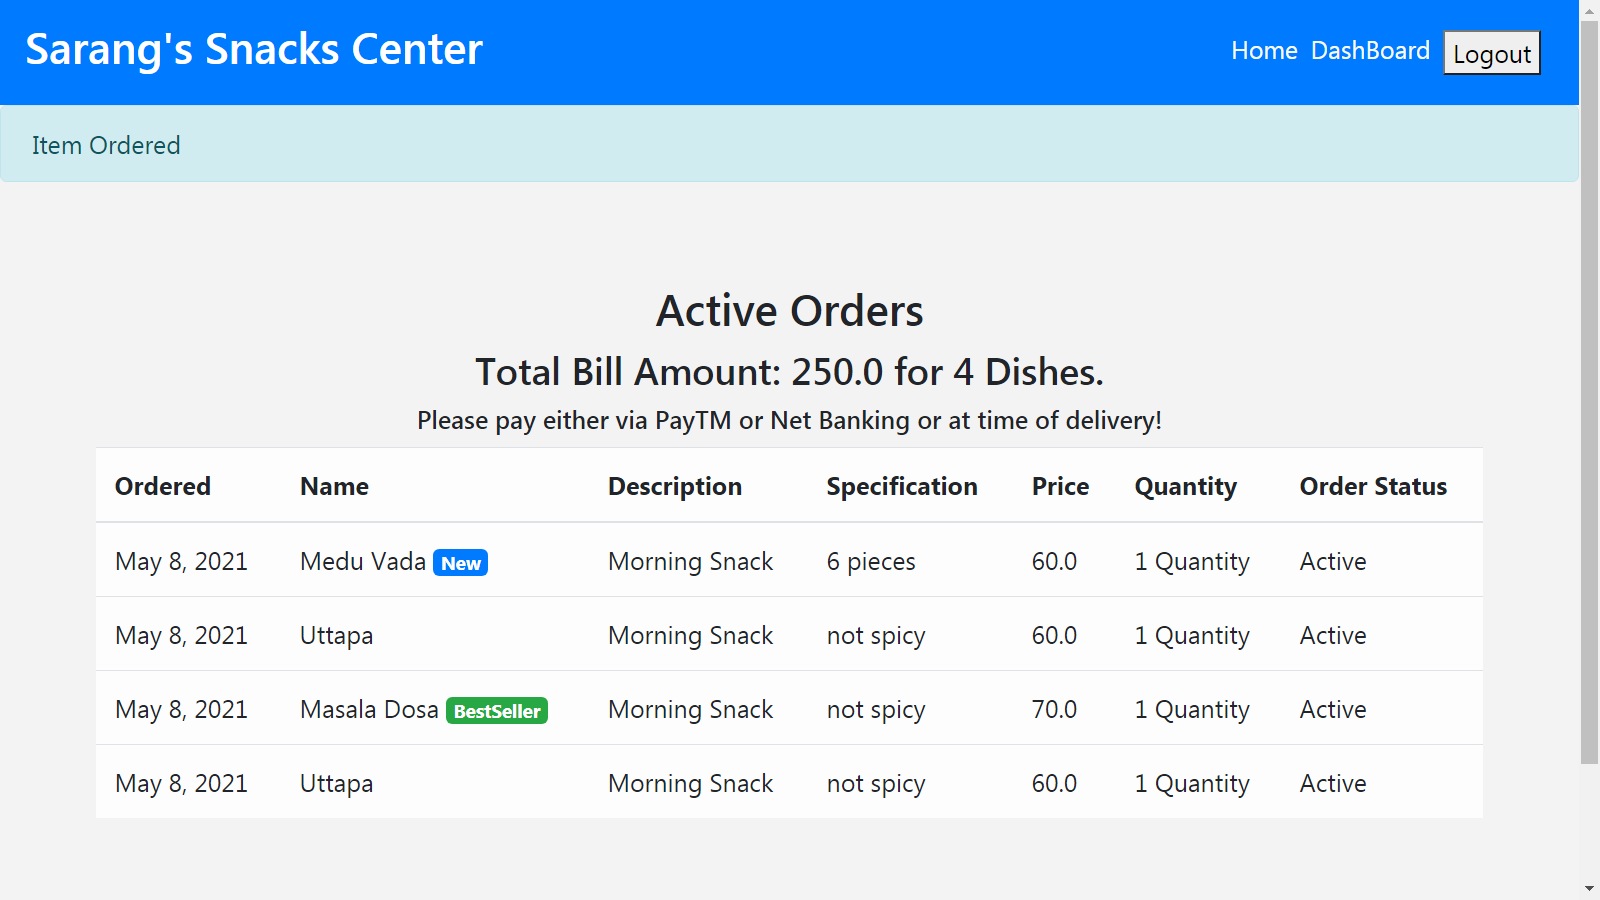Select the Price column header
1600x900 pixels.
pyautogui.click(x=1059, y=486)
